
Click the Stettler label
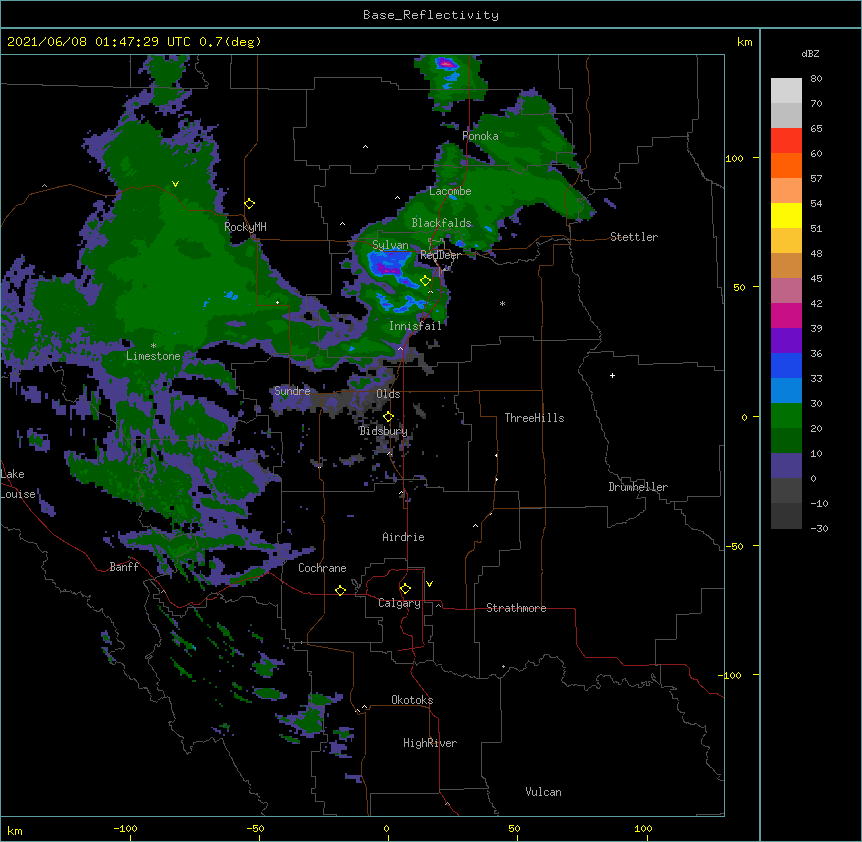coord(634,237)
